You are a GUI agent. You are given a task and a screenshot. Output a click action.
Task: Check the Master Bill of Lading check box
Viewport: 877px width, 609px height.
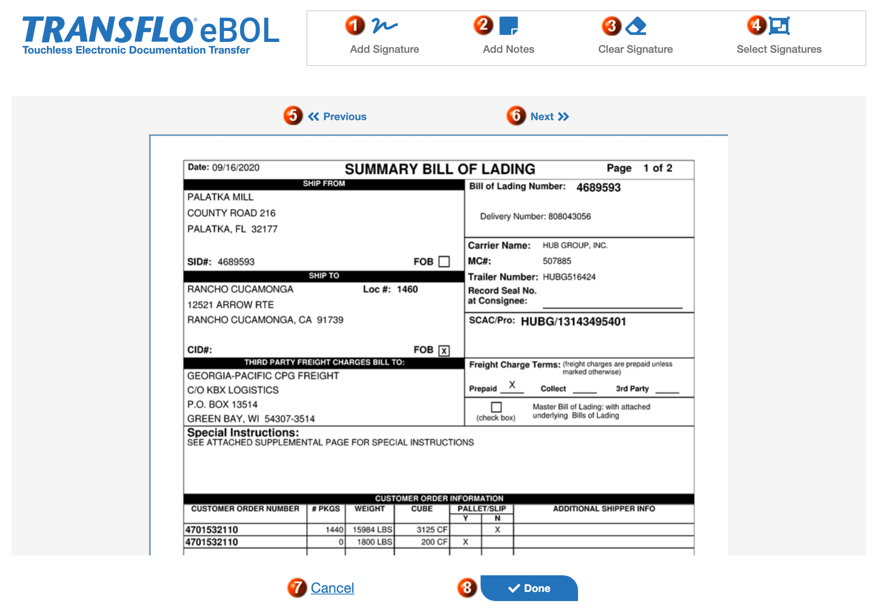click(x=496, y=407)
